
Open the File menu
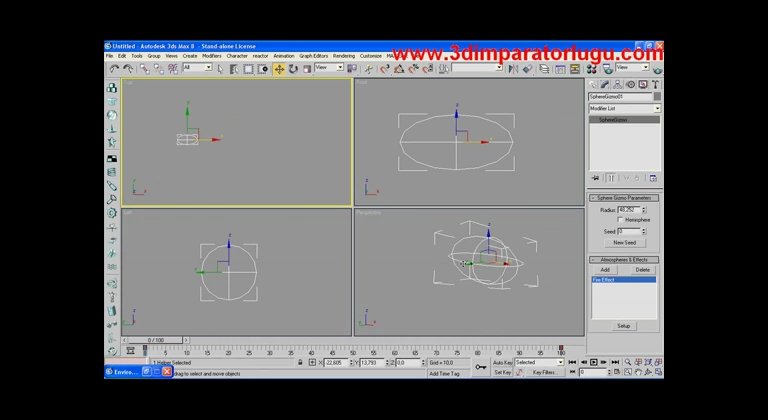(109, 56)
